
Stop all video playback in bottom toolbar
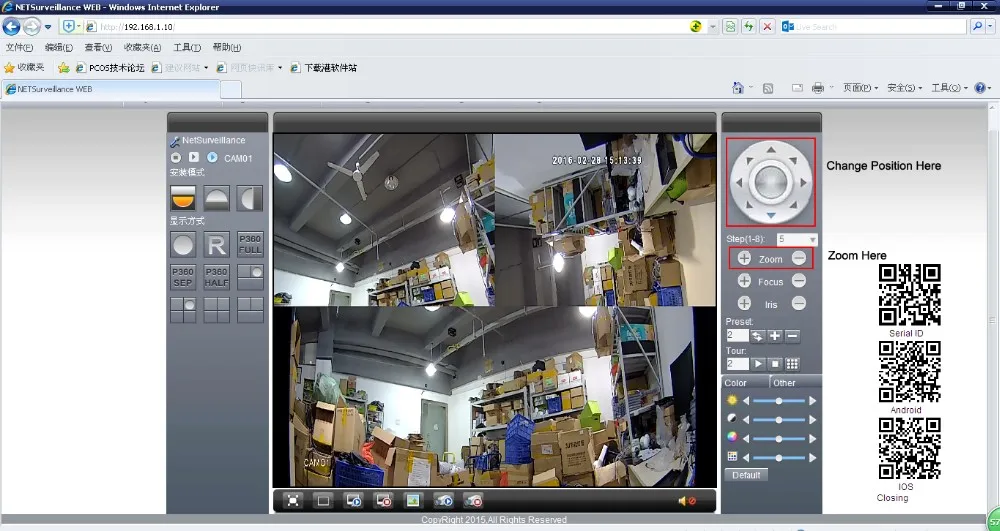coord(384,501)
